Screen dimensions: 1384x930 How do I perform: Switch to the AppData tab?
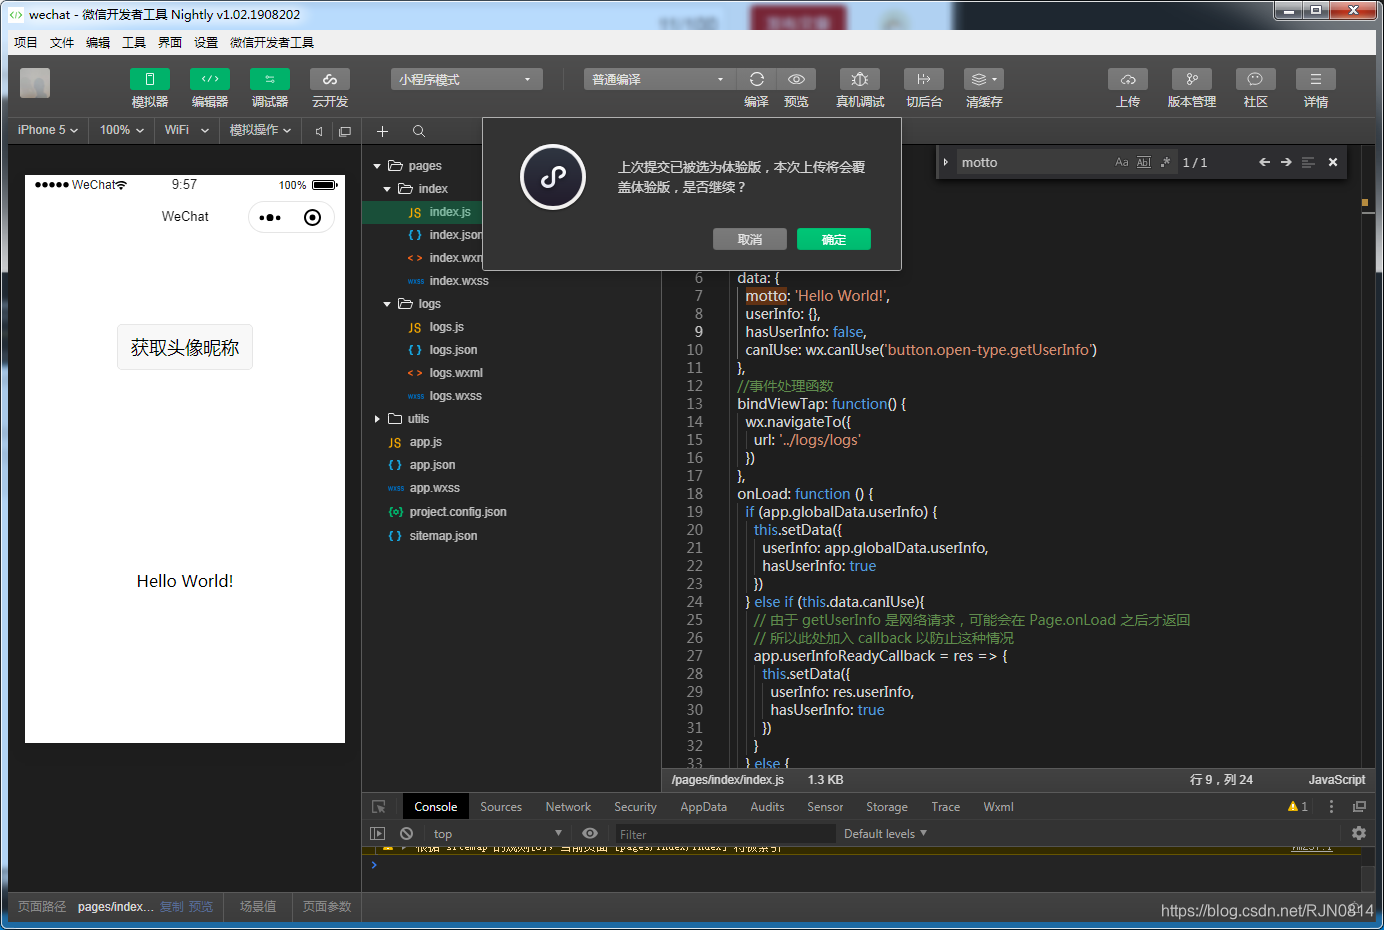tap(703, 807)
